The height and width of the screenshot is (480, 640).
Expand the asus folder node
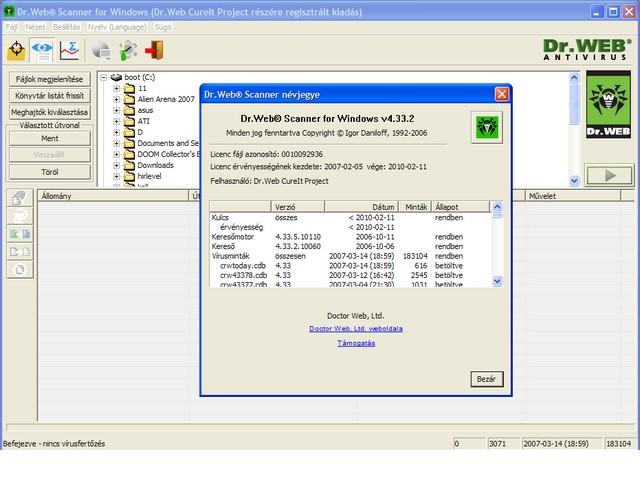[116, 110]
